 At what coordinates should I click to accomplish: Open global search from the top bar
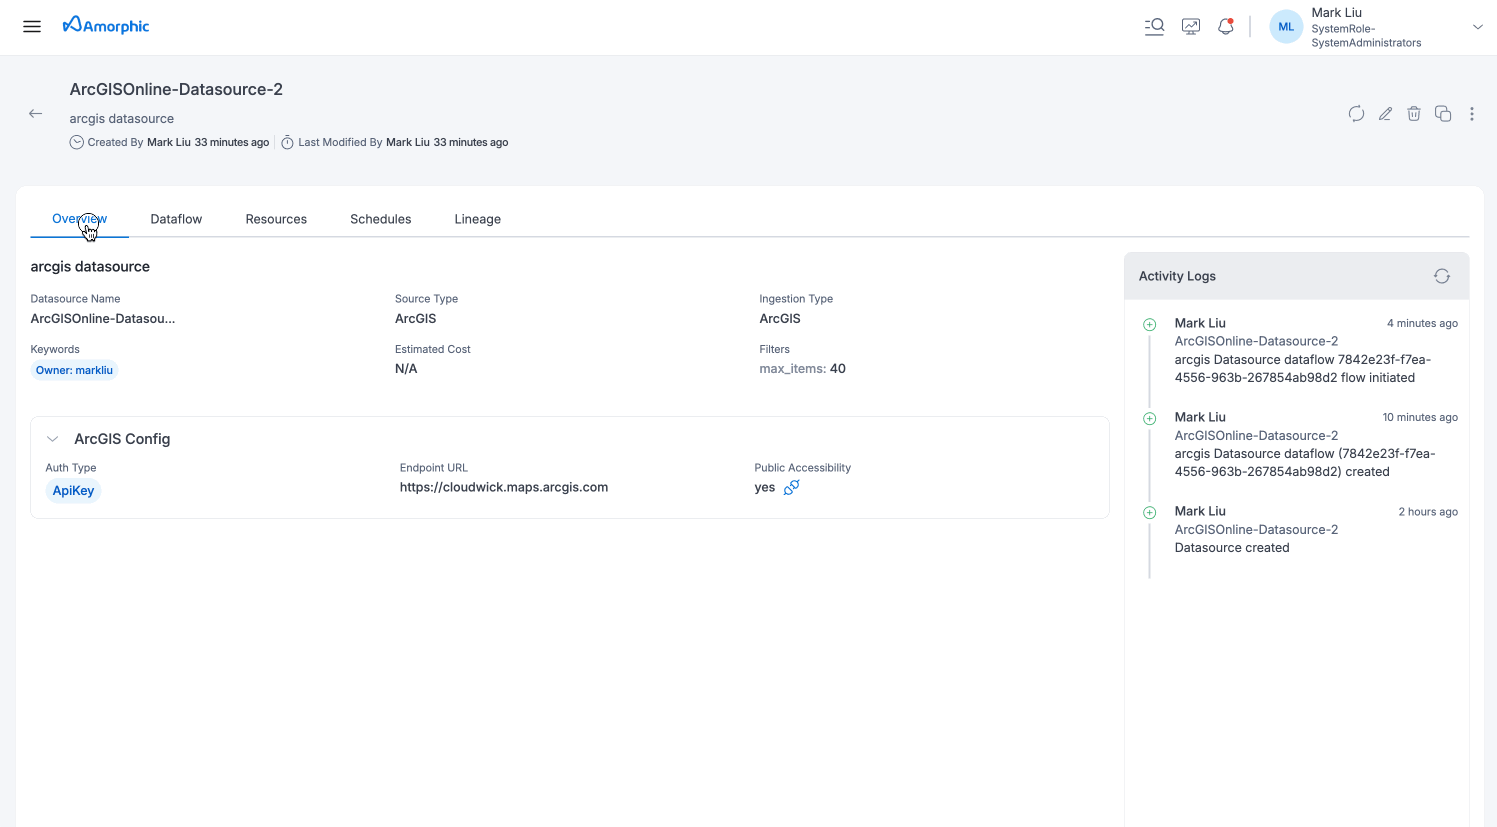1154,26
